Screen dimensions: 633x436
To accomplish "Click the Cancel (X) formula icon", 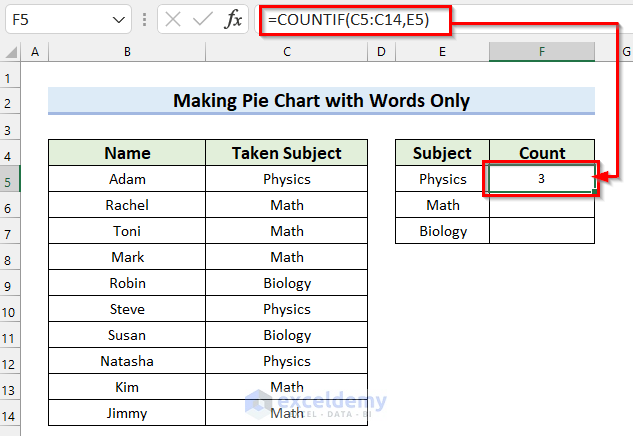I will (x=172, y=20).
